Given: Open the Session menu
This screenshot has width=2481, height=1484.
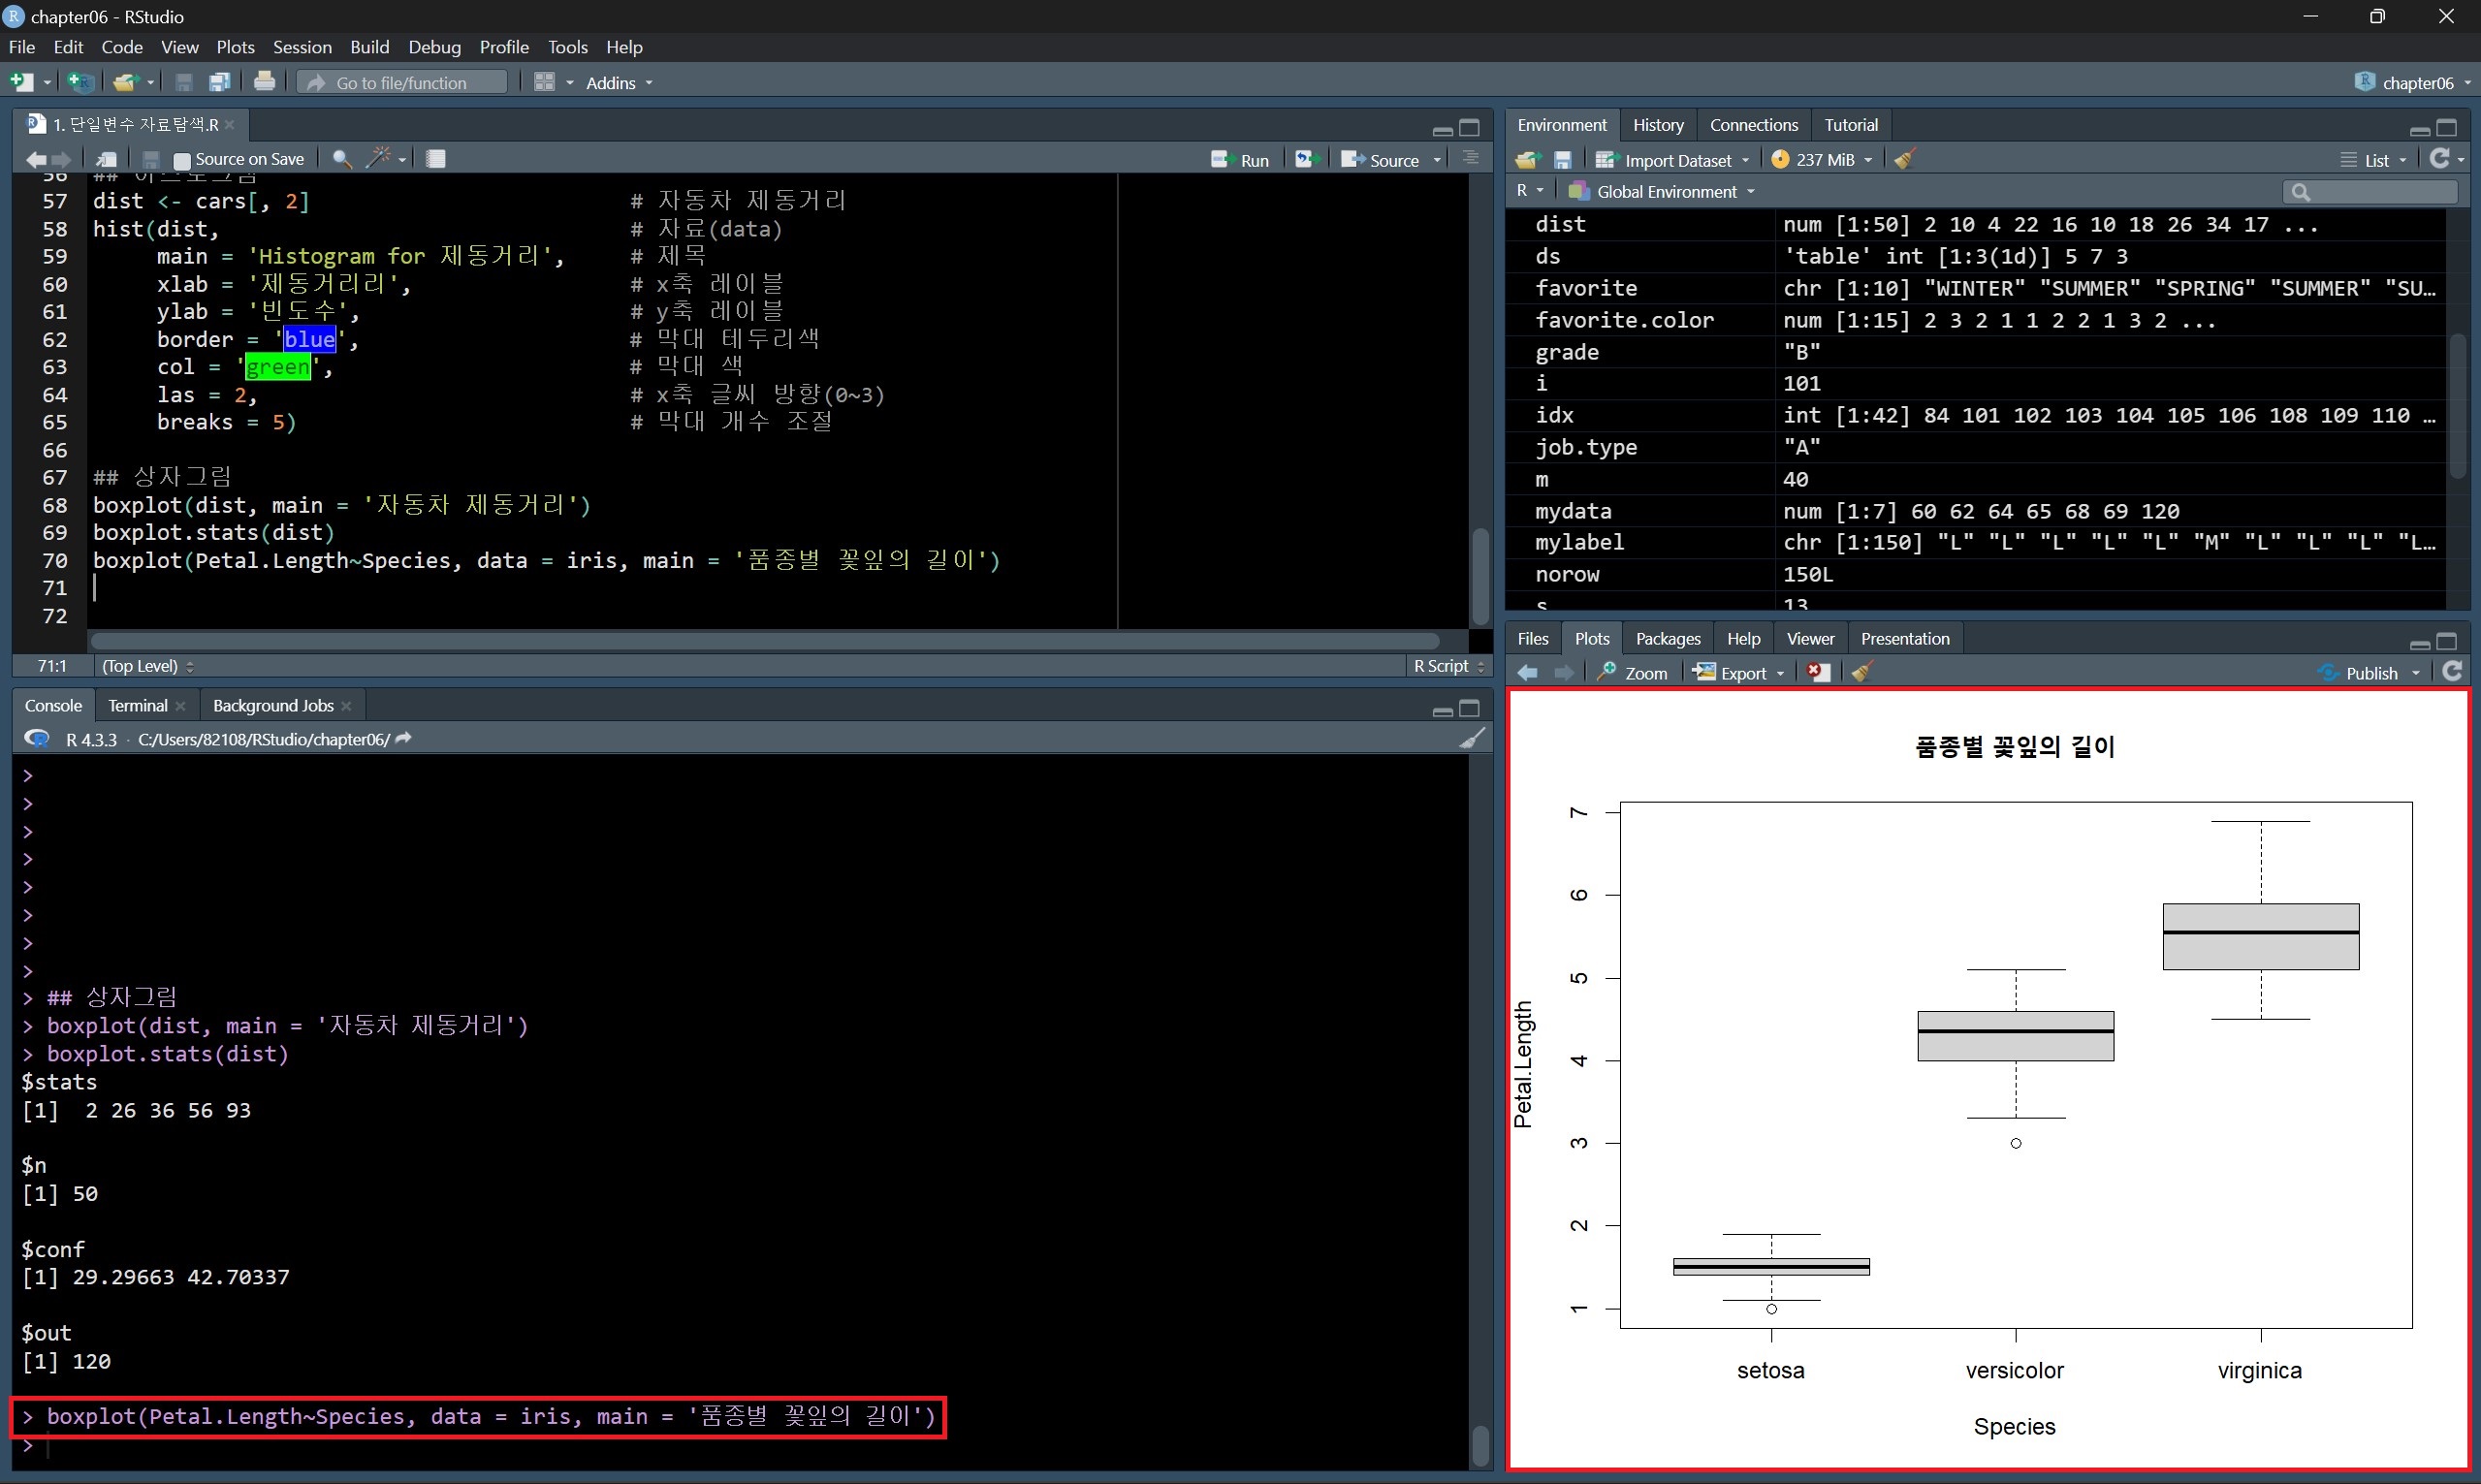Looking at the screenshot, I should (x=301, y=47).
